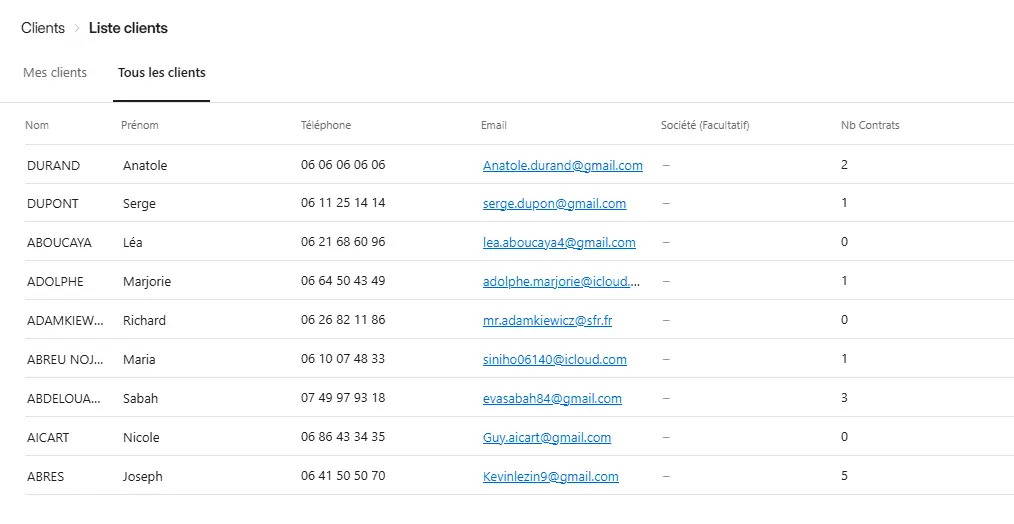Click the Nb Contrats column header
The width and height of the screenshot is (1014, 524).
coord(869,126)
